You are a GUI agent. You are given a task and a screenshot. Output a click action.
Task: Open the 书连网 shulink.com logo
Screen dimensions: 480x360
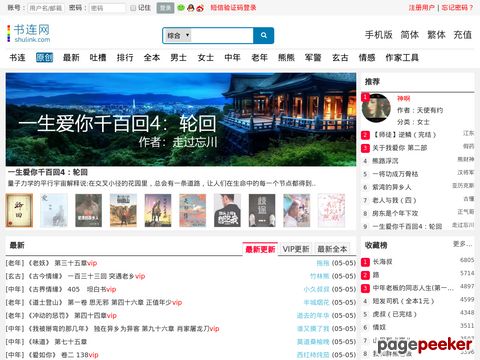pyautogui.click(x=29, y=33)
